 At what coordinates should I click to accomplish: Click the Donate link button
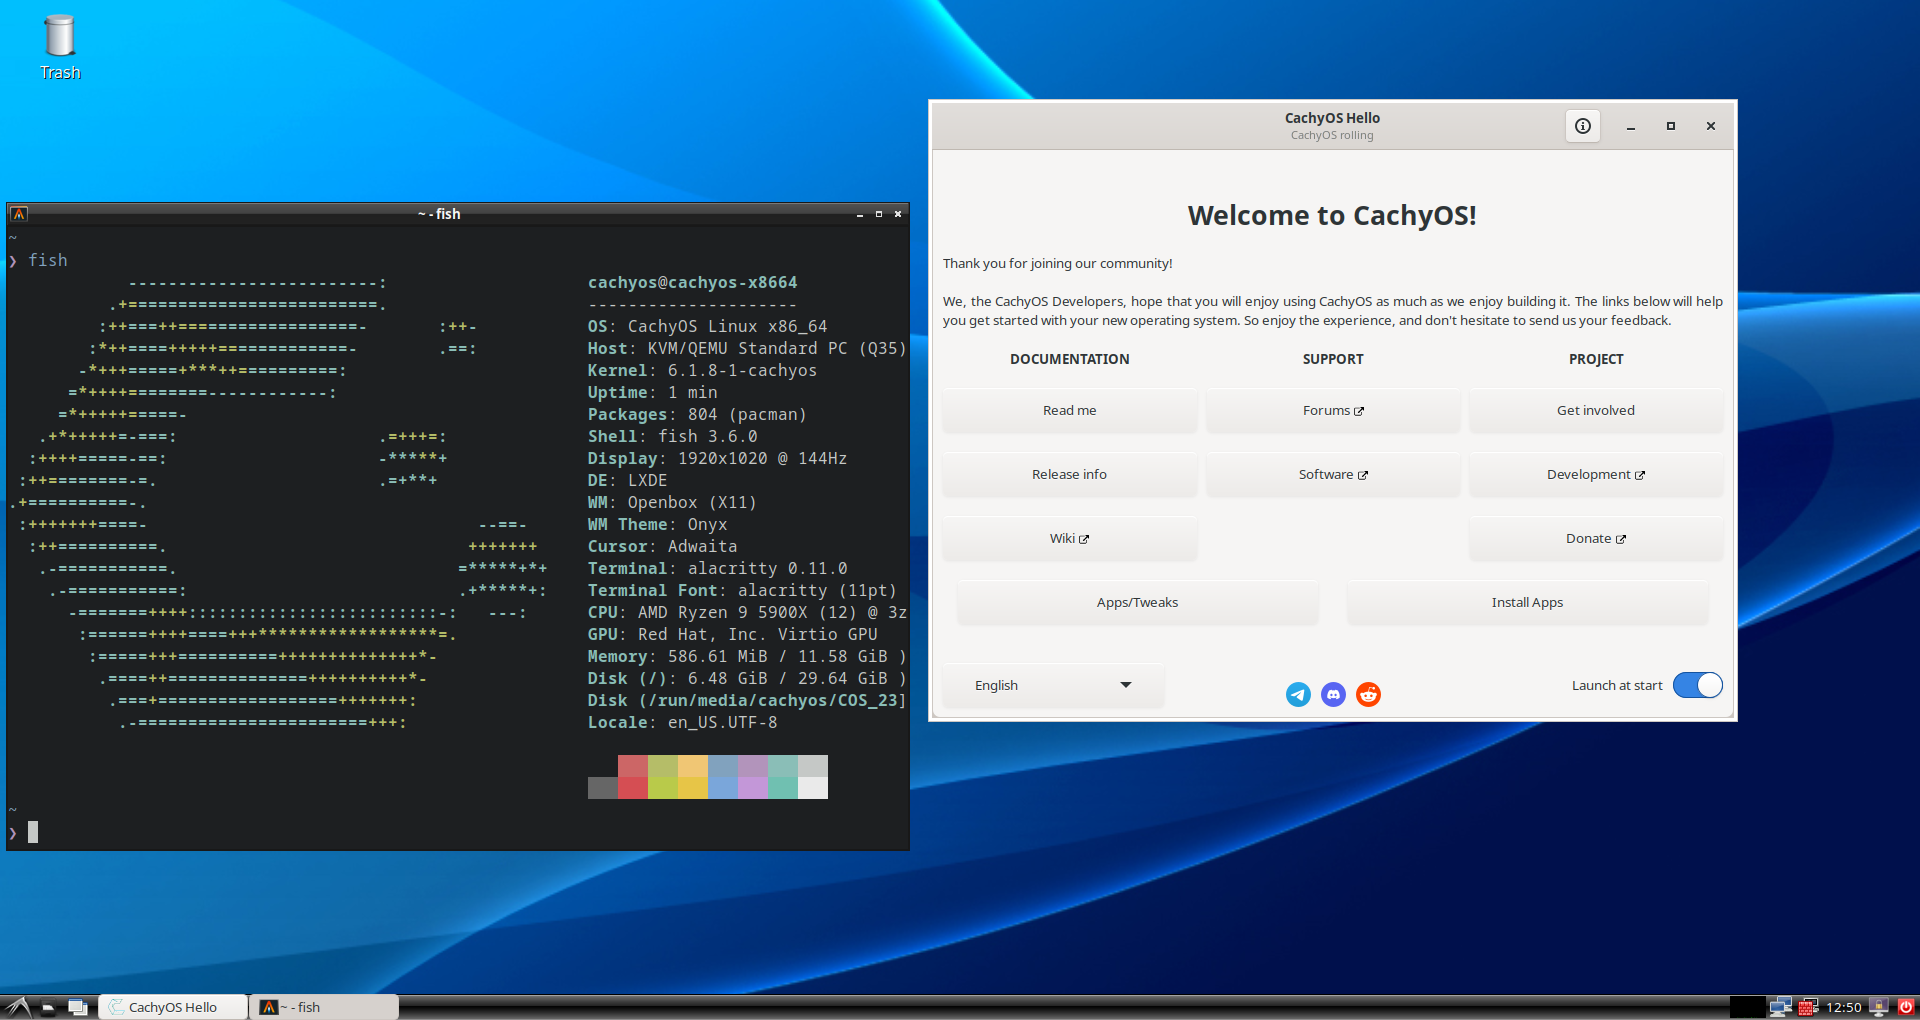(x=1595, y=538)
